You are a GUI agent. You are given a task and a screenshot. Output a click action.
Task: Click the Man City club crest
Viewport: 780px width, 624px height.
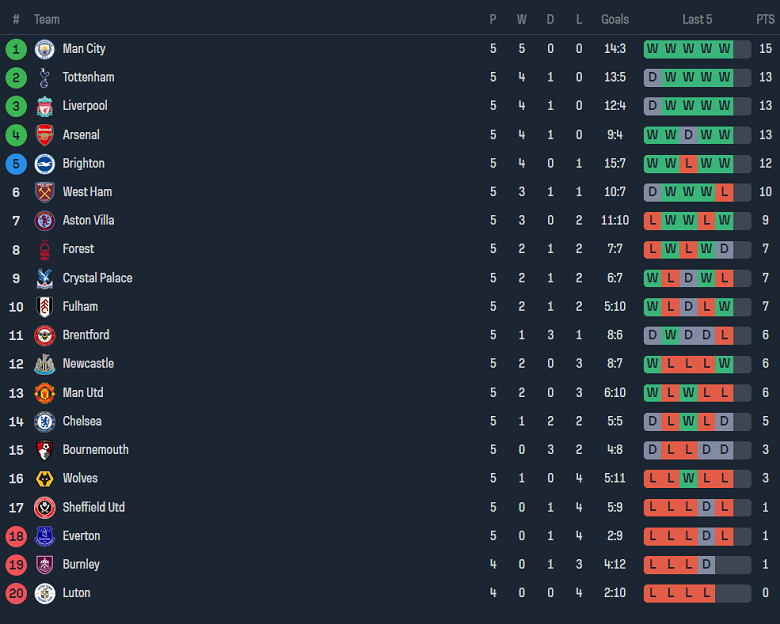[x=44, y=49]
